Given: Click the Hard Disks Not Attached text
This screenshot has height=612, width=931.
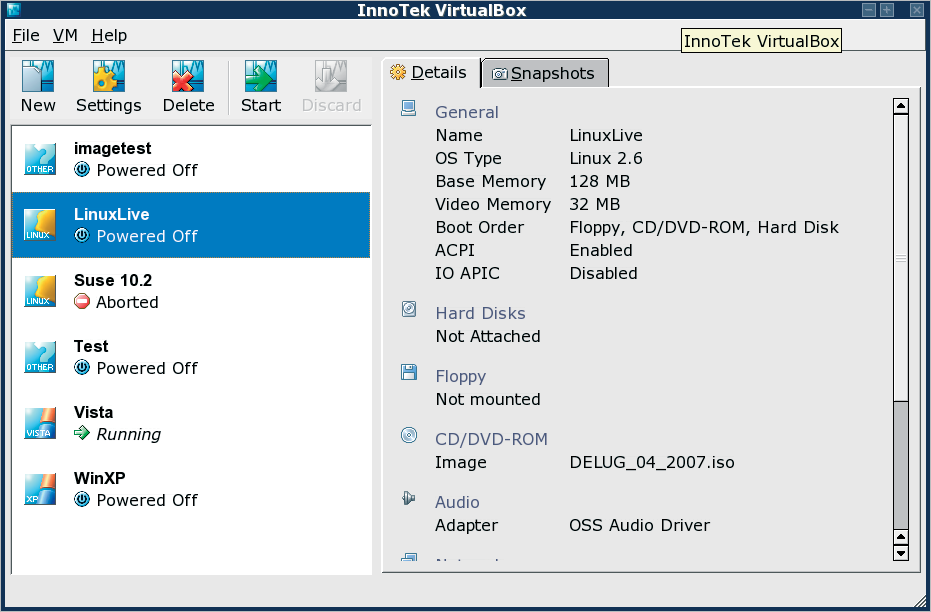Looking at the screenshot, I should (x=488, y=337).
